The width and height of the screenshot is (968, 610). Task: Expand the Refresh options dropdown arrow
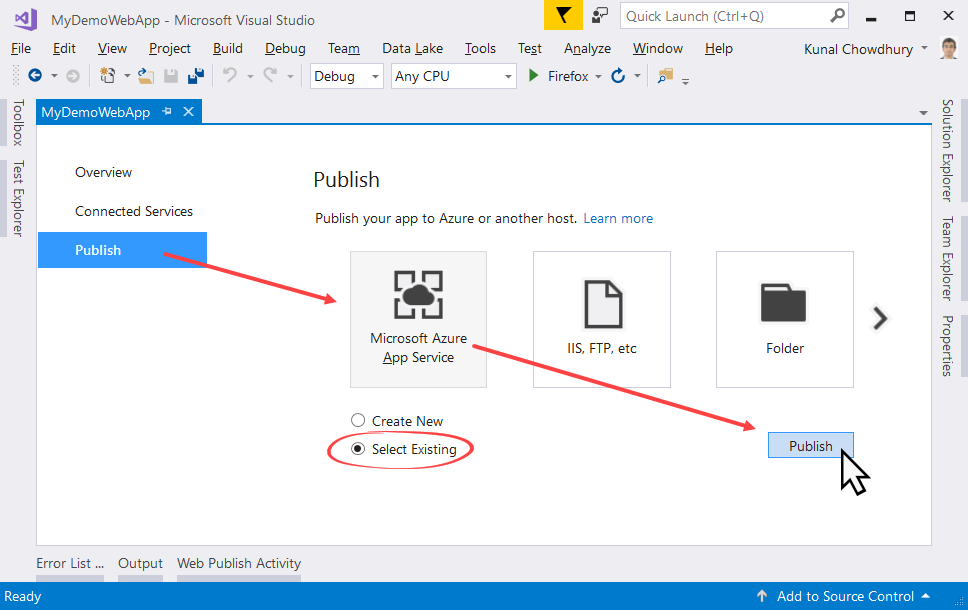click(x=637, y=76)
